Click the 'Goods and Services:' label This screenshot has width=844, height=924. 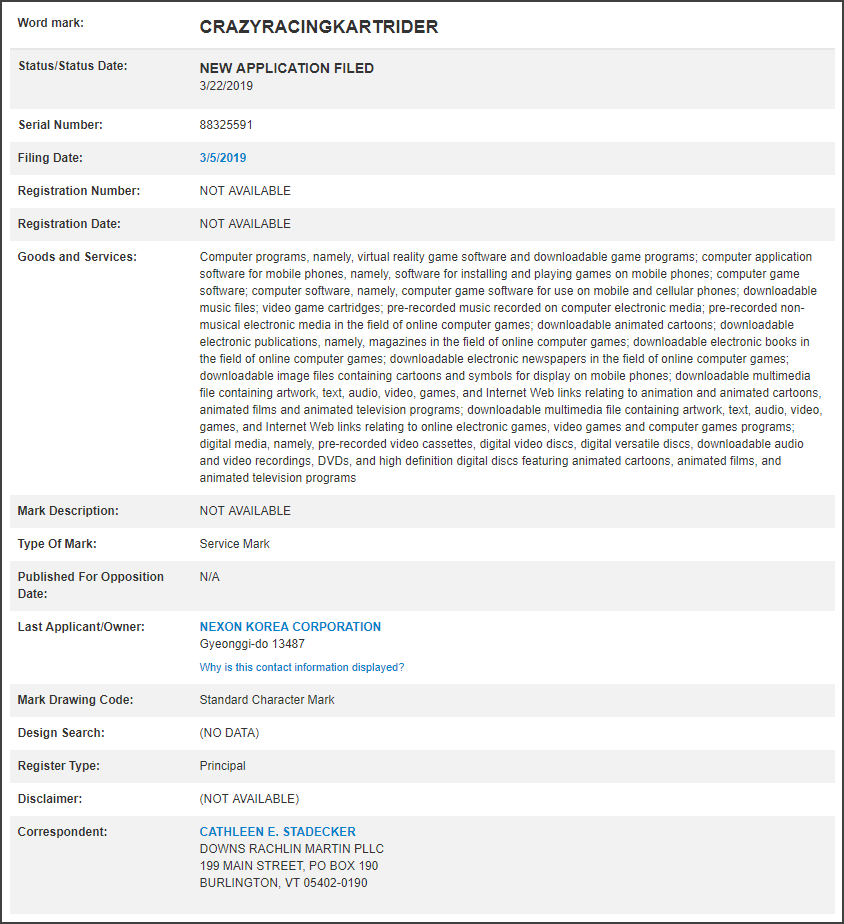click(x=77, y=257)
